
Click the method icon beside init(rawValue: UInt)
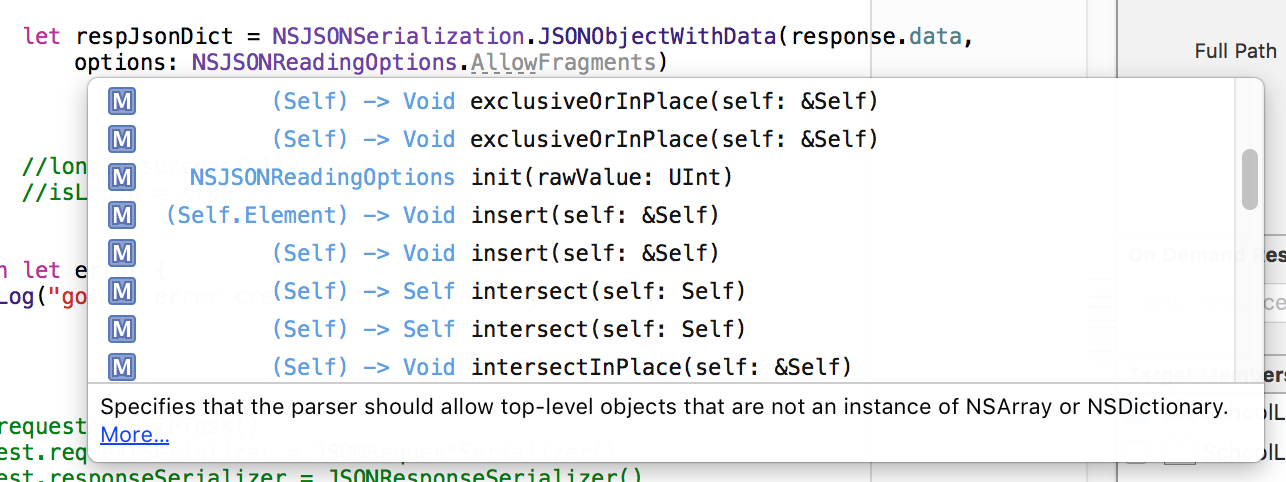point(122,178)
